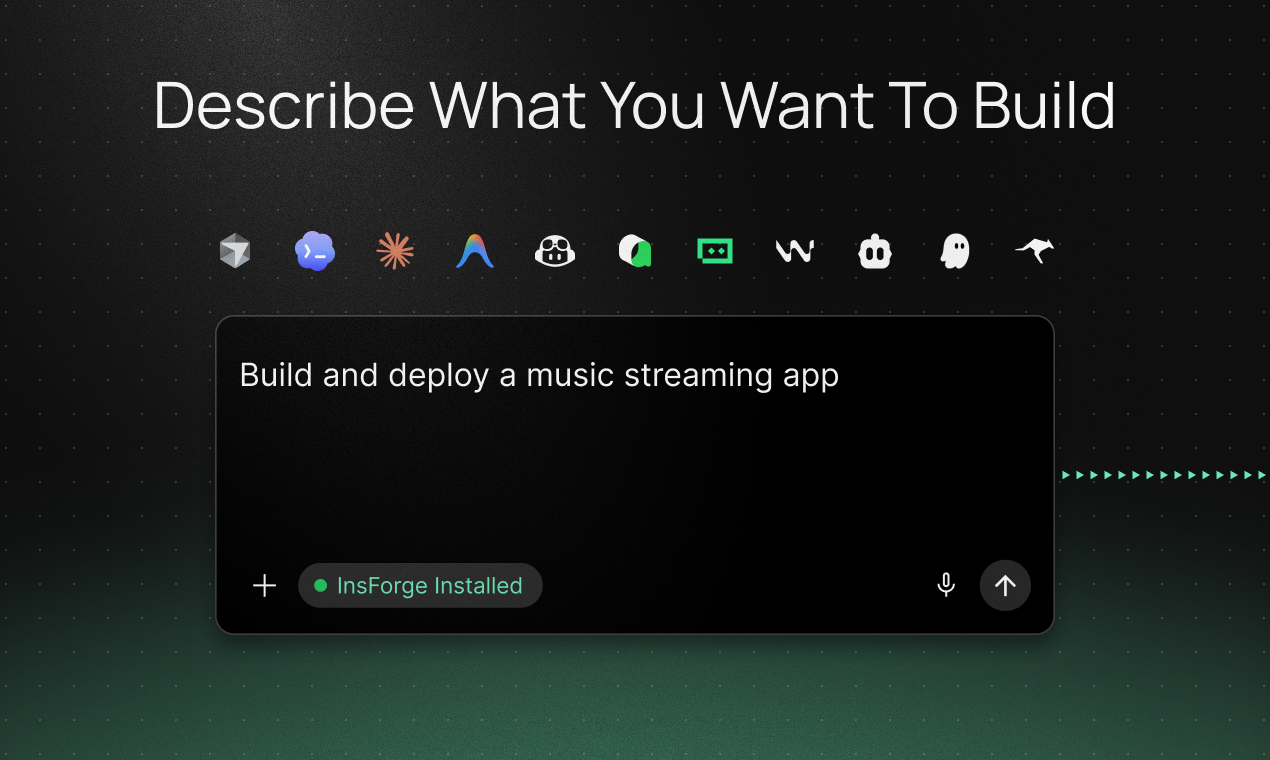Click the white and green rounded logo icon

635,251
